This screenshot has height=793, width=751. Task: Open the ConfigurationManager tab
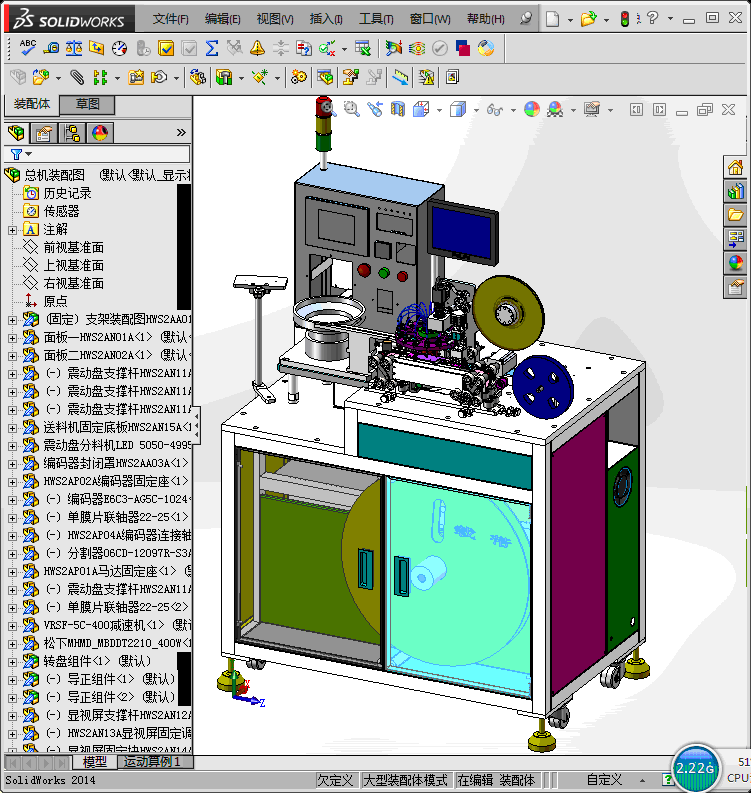(x=72, y=133)
